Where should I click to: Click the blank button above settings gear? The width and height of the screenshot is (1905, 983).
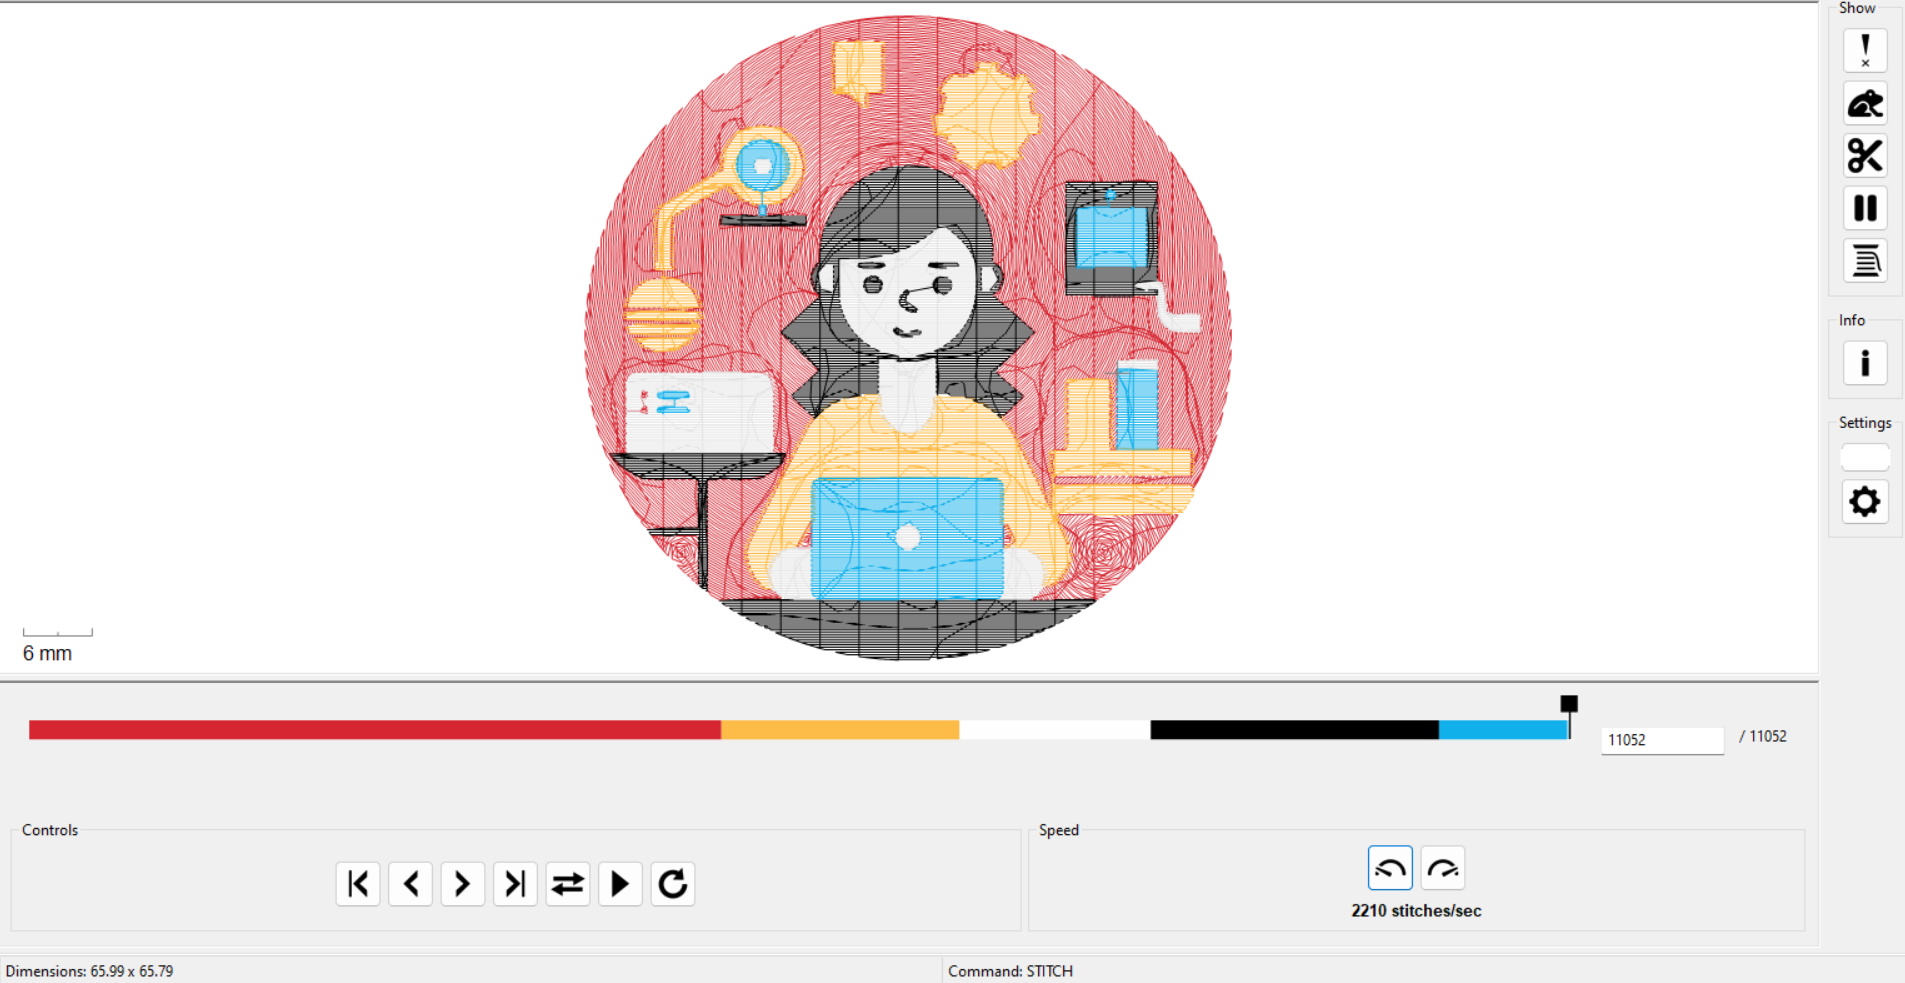click(1865, 457)
